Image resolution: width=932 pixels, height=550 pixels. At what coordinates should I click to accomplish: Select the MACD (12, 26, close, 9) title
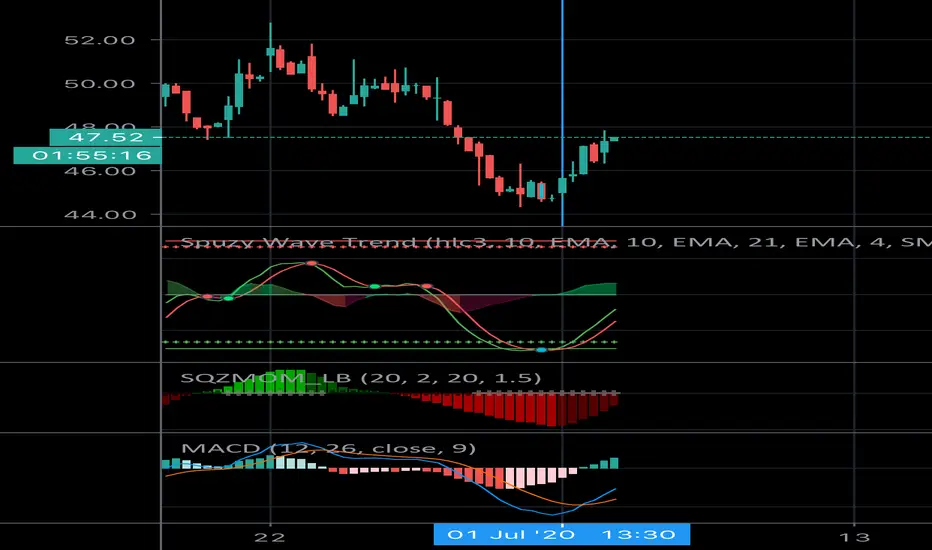click(x=328, y=448)
